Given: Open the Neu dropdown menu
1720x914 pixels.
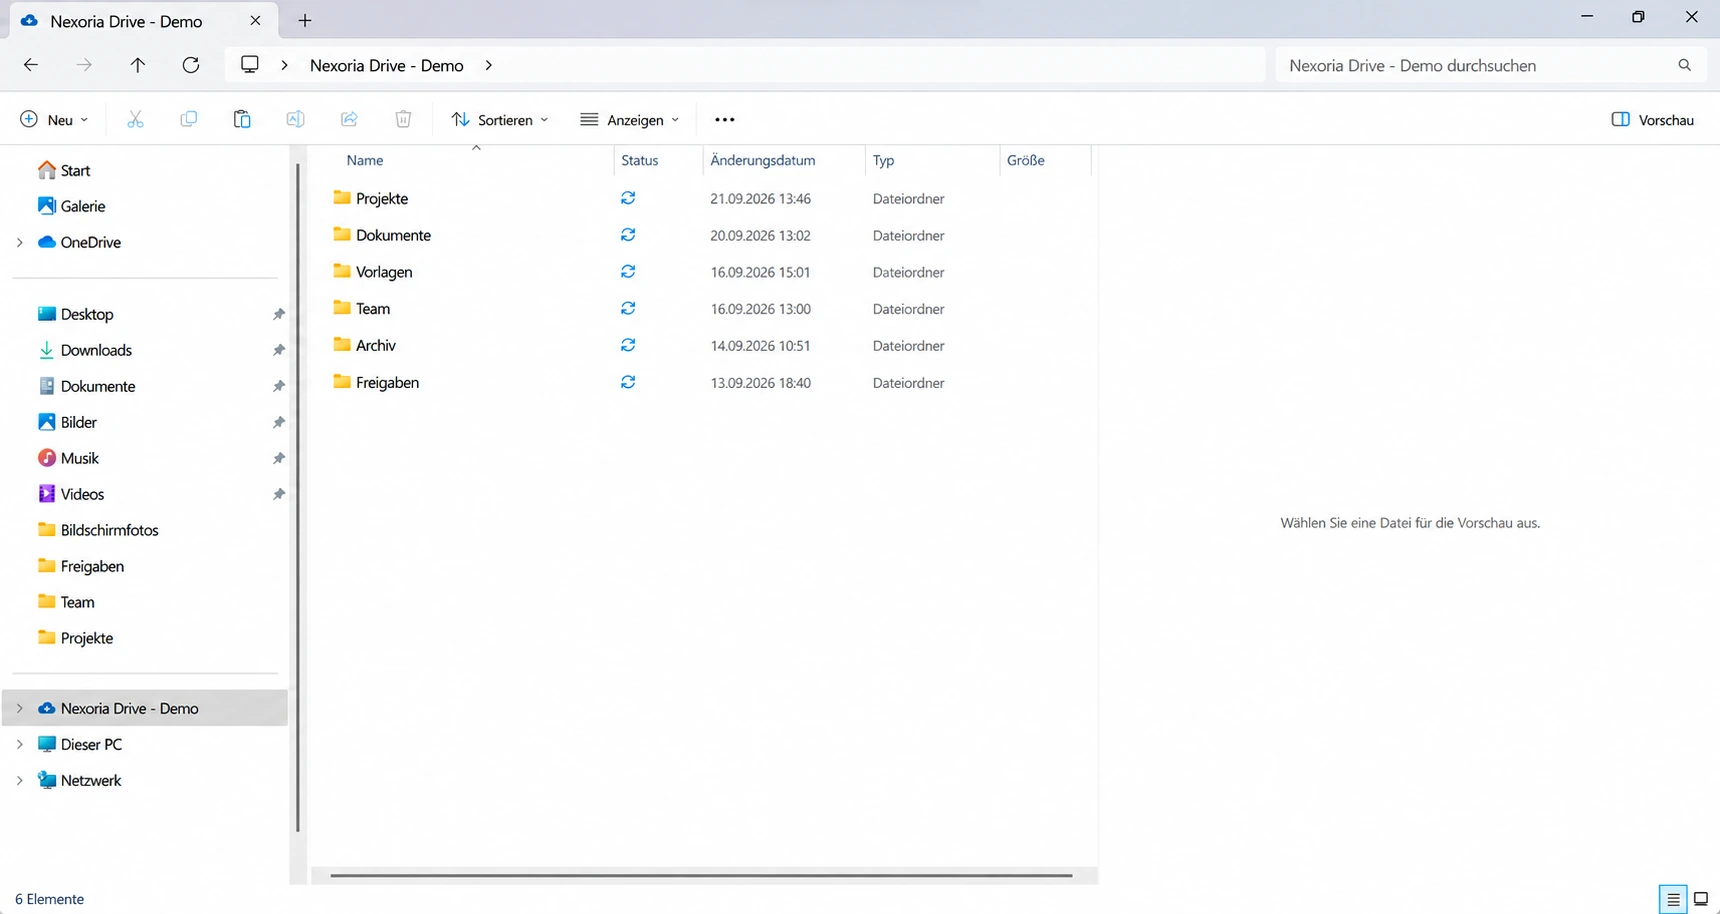Looking at the screenshot, I should tap(54, 120).
